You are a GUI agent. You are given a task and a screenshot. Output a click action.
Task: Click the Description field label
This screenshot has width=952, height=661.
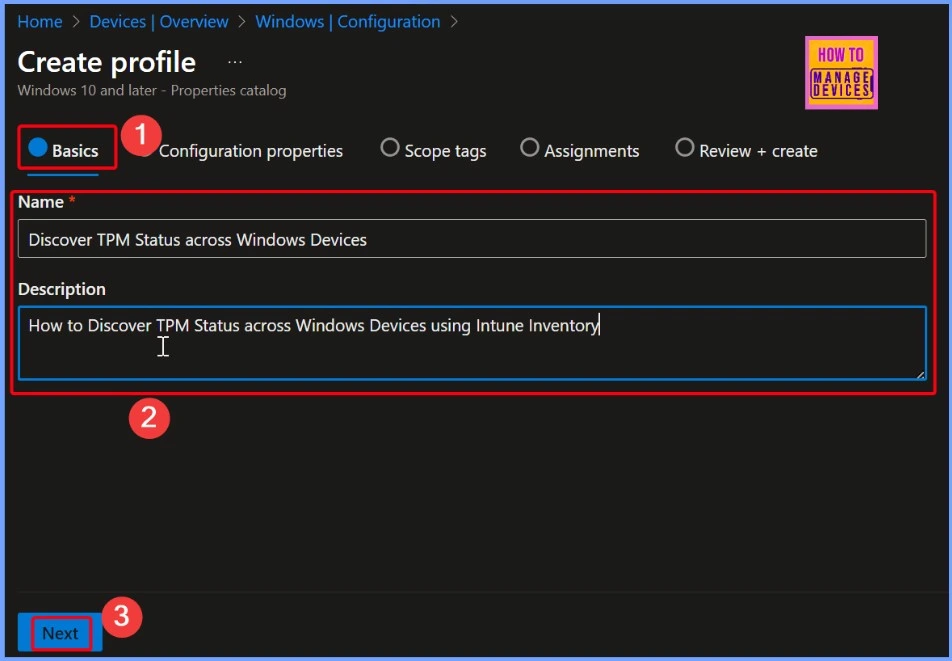(62, 289)
